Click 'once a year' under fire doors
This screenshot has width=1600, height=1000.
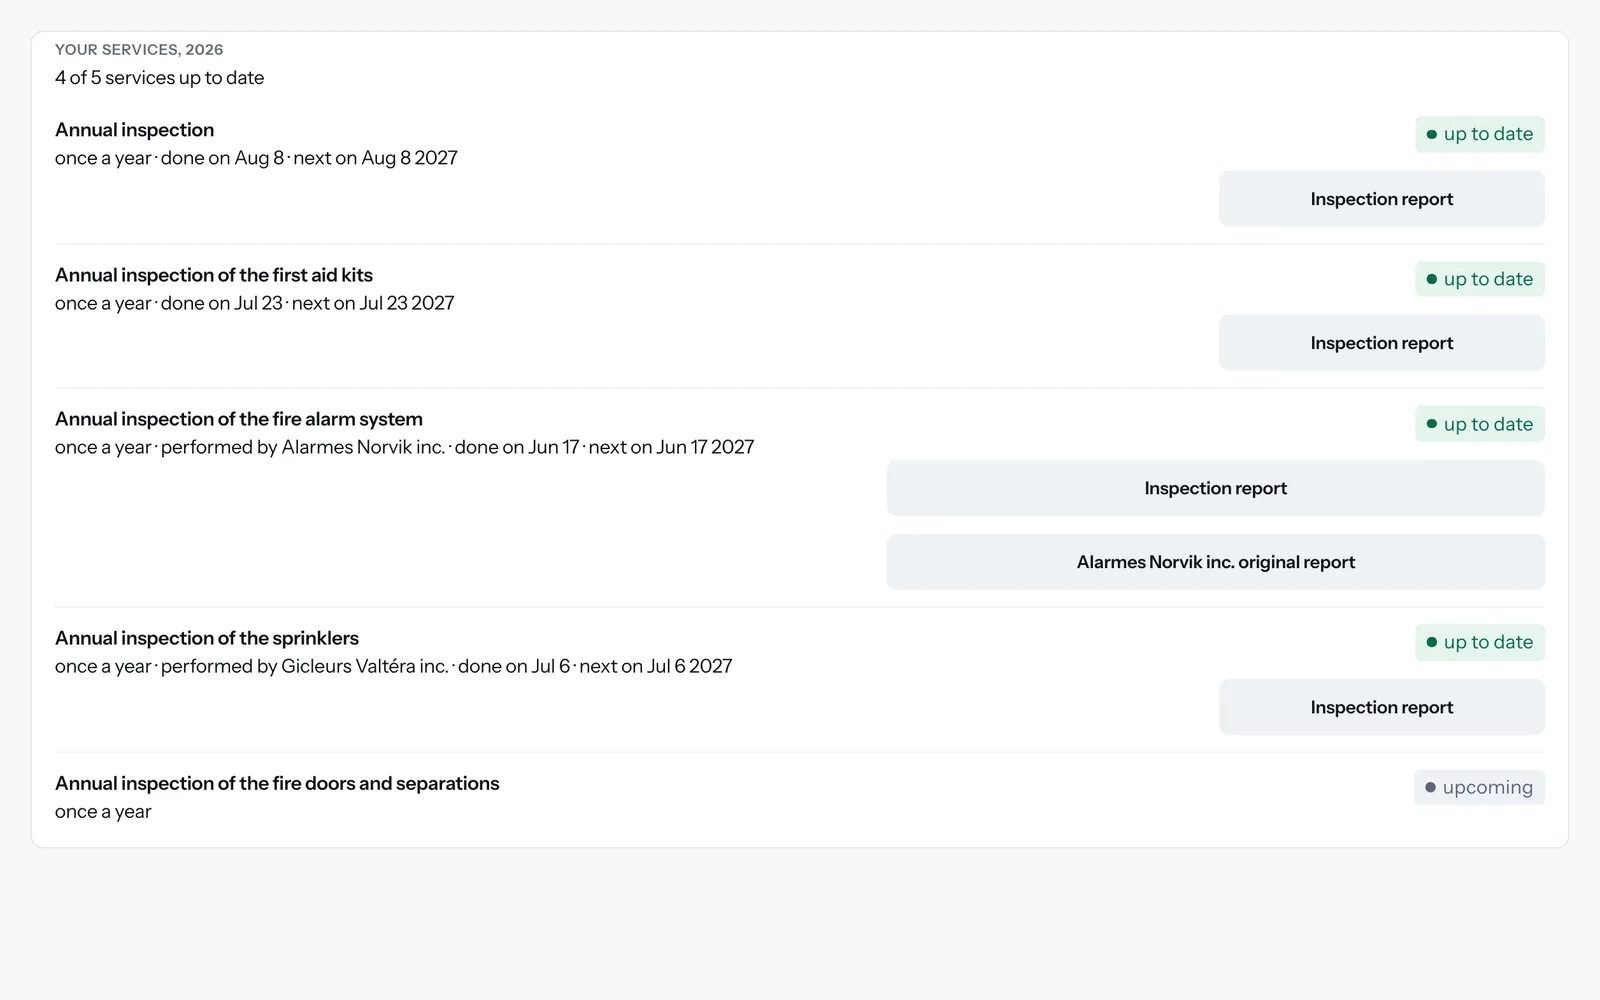[x=103, y=812]
